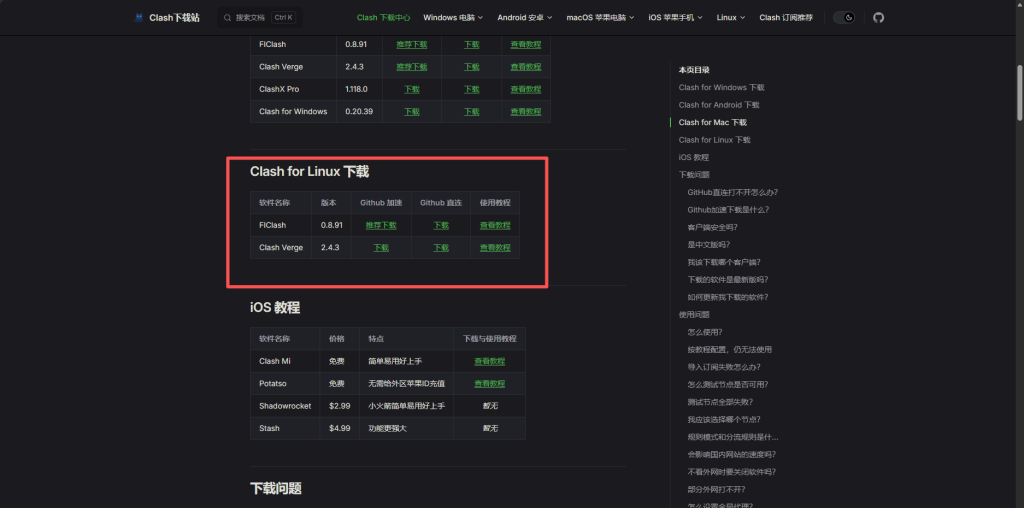Open 查看教程 for Potatso
Image resolution: width=1024 pixels, height=508 pixels.
(489, 383)
